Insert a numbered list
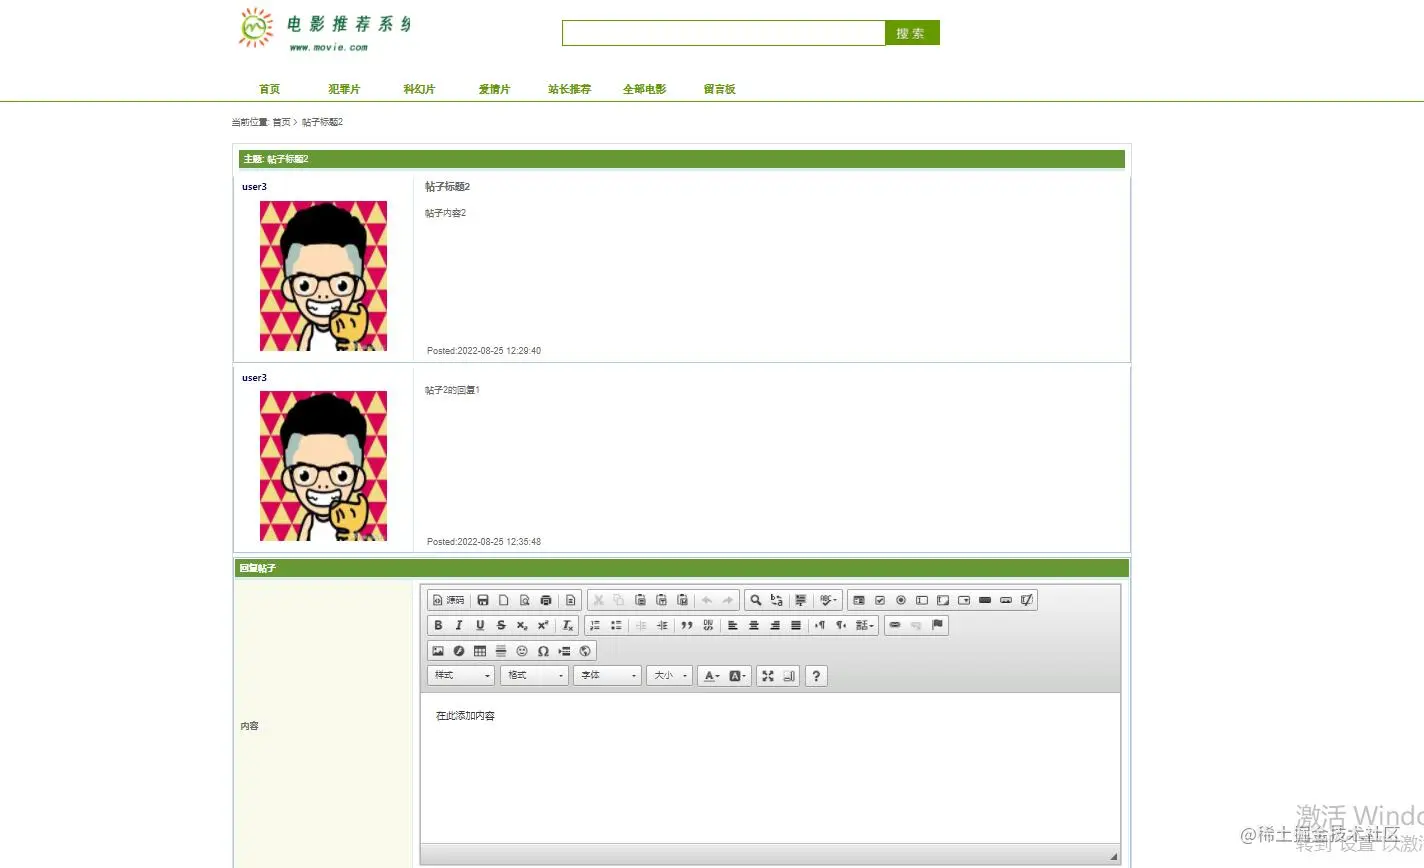Viewport: 1424px width, 868px height. click(x=595, y=625)
